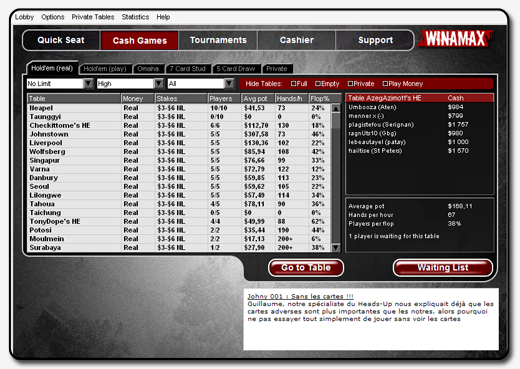The width and height of the screenshot is (520, 369).
Task: Sort by the Flop% column header
Action: click(325, 98)
